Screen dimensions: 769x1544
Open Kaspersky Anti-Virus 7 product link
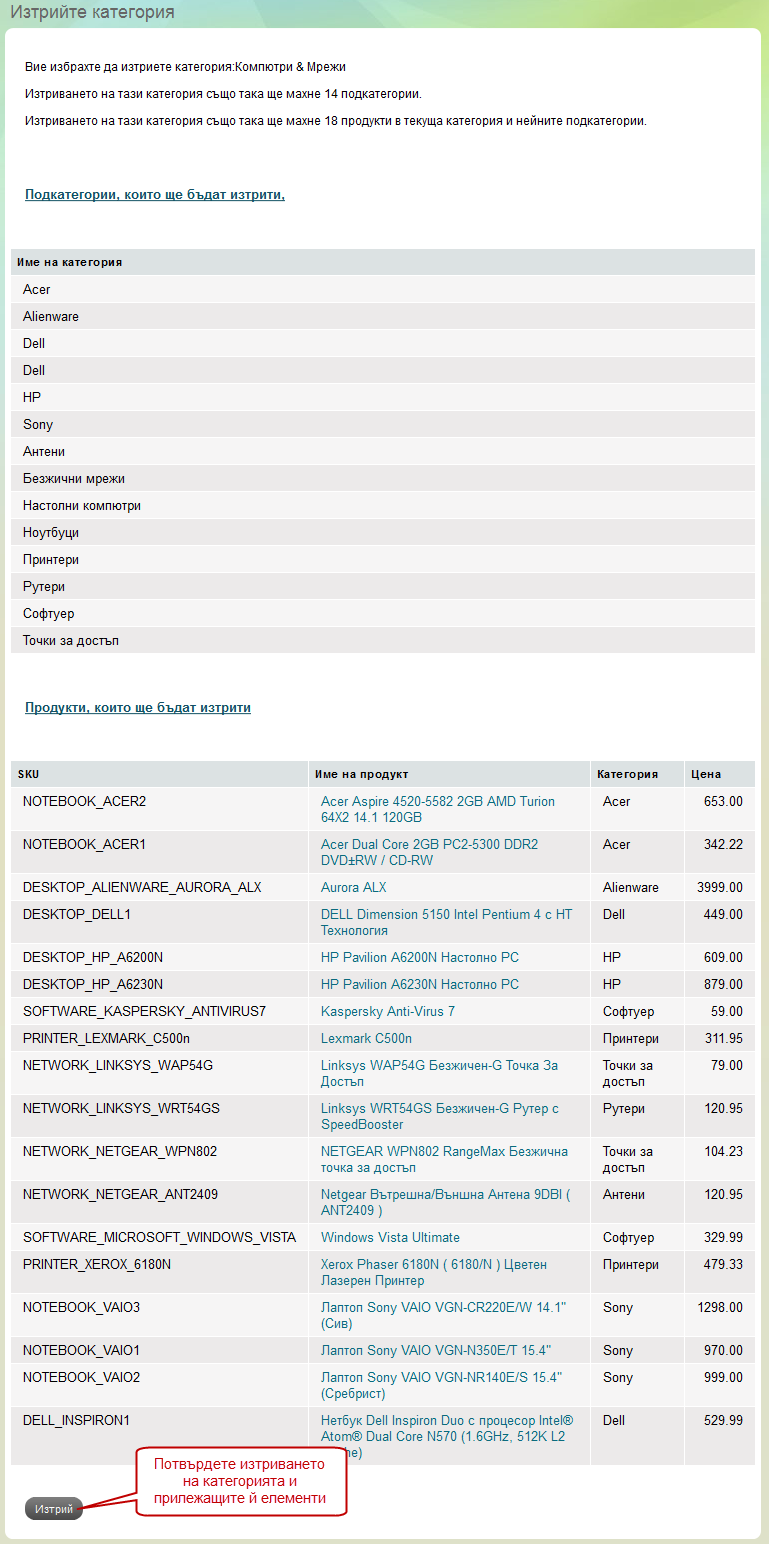387,1011
